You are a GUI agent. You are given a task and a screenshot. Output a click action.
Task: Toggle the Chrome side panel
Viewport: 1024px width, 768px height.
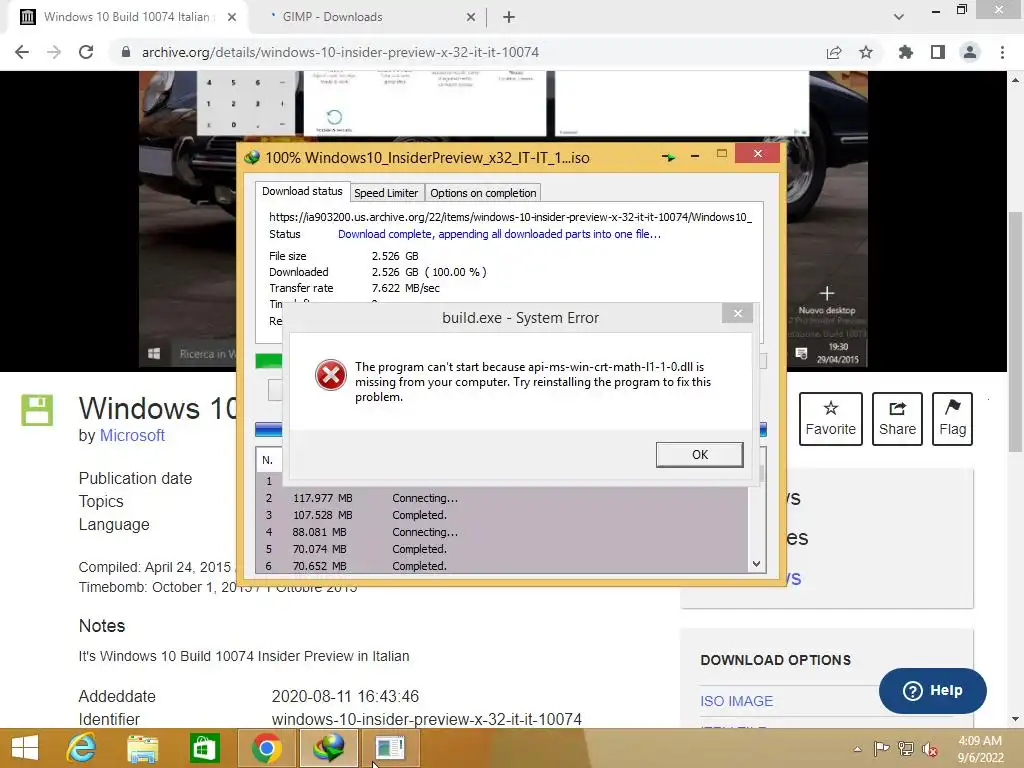point(938,52)
